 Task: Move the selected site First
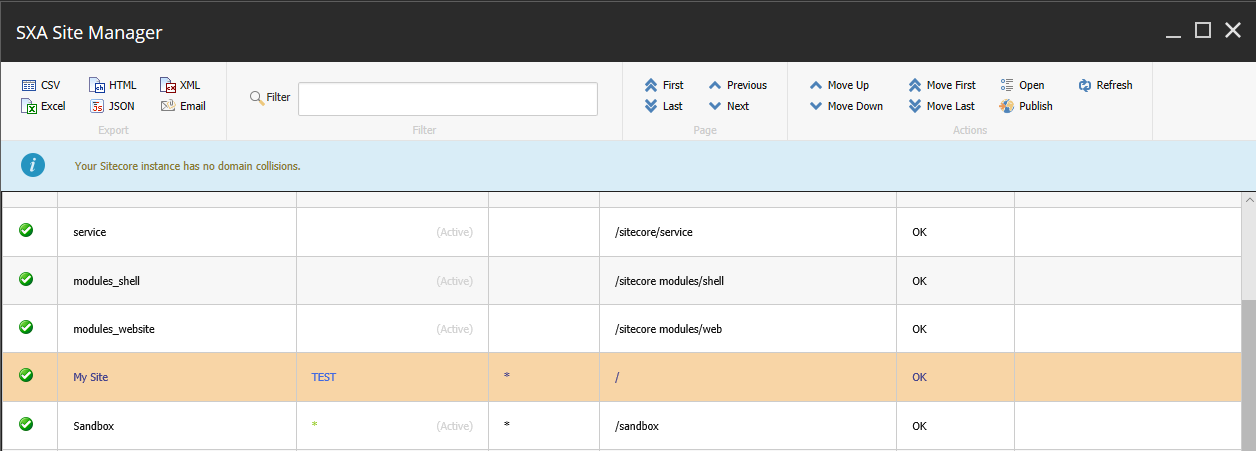(x=942, y=85)
